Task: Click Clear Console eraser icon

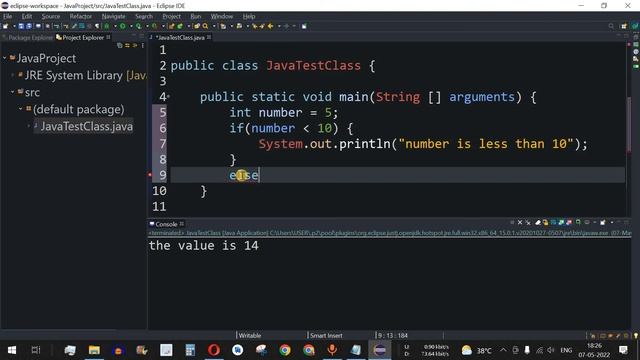Action: click(538, 222)
